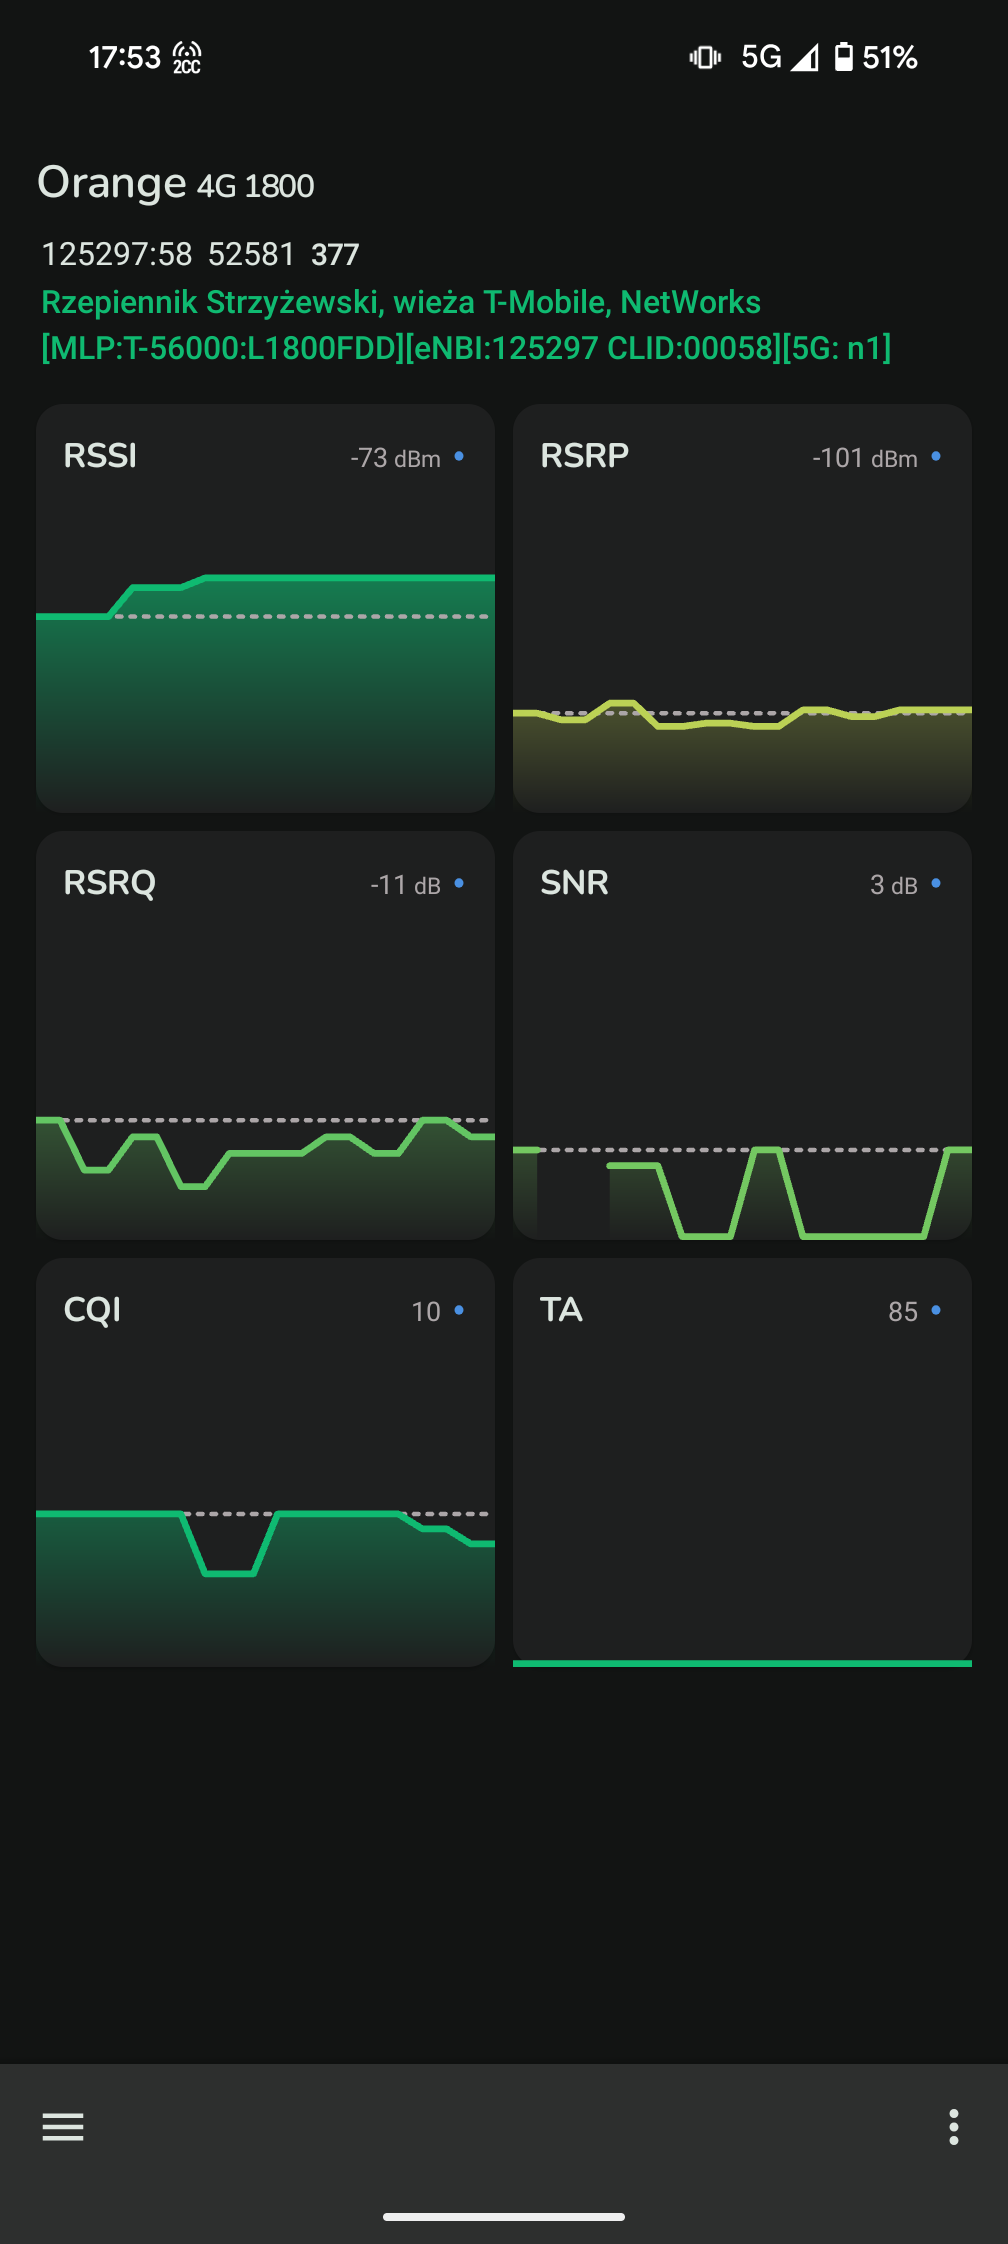Open the RSSI signal graph card
The image size is (1008, 2244).
(x=266, y=608)
